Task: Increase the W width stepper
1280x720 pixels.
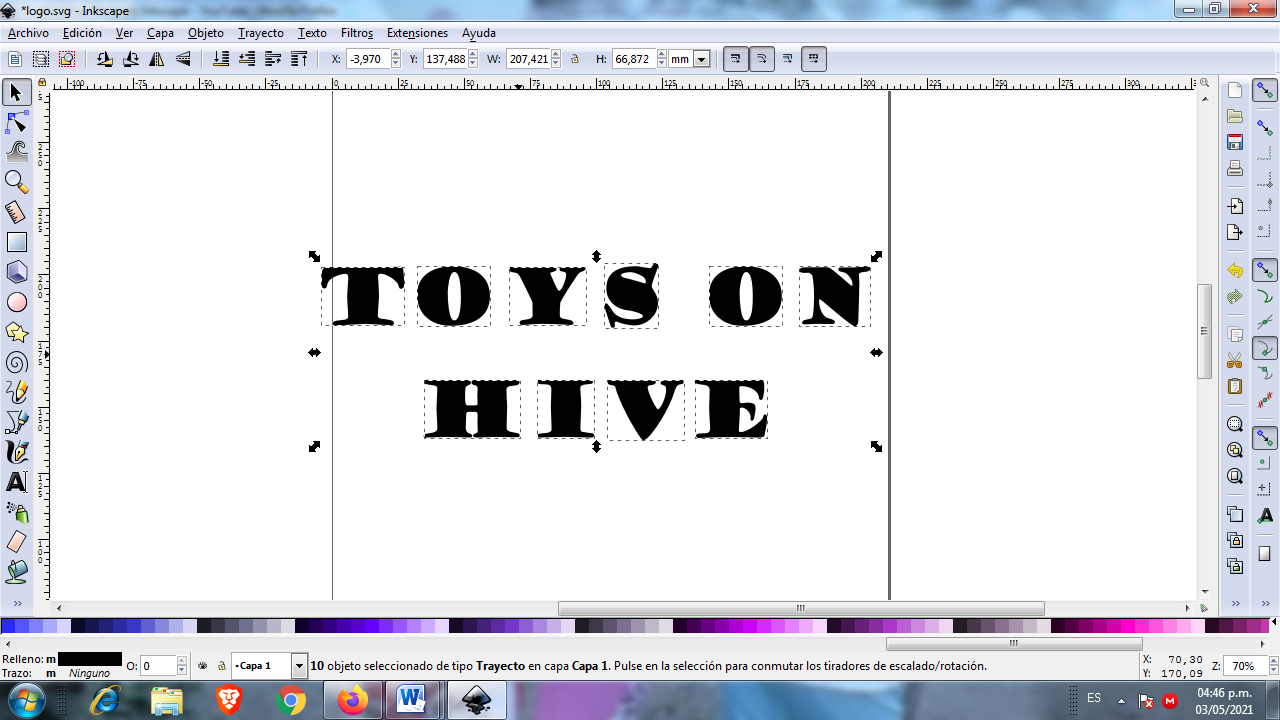Action: click(556, 55)
